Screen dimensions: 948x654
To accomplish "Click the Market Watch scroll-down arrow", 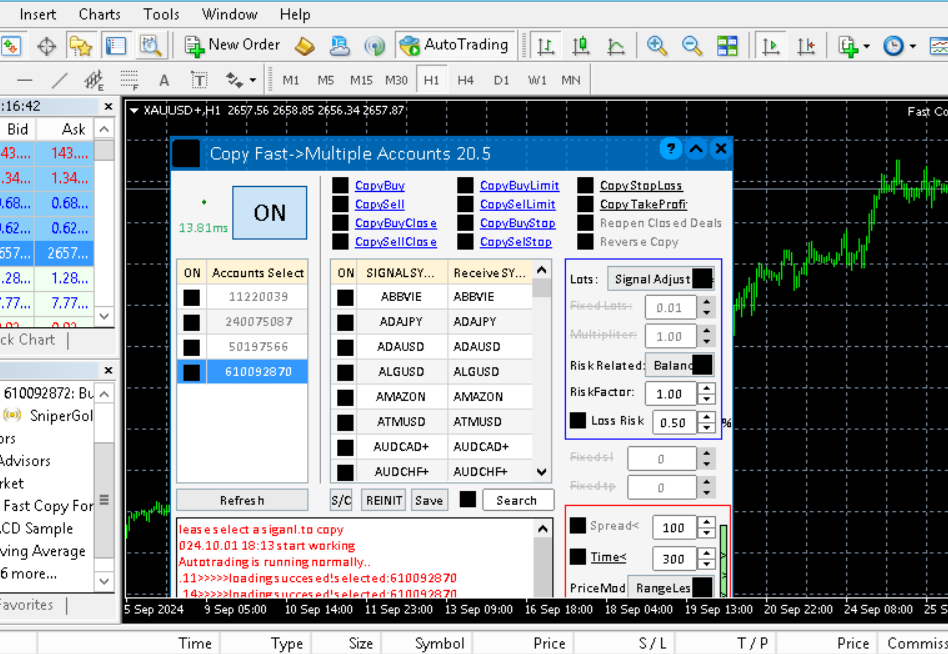I will pos(104,316).
